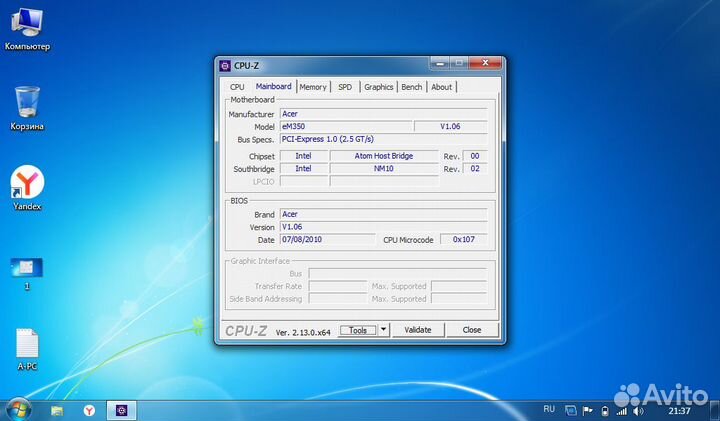The image size is (720, 421).
Task: Click the RU language indicator
Action: (x=549, y=409)
